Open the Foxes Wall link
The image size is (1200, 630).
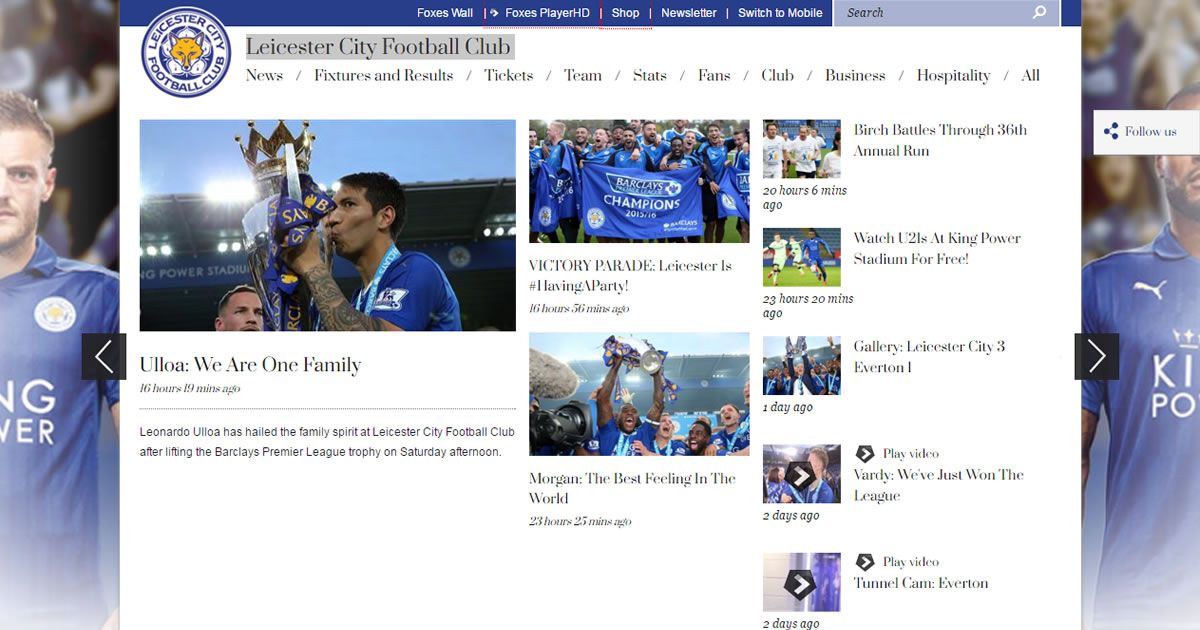445,13
